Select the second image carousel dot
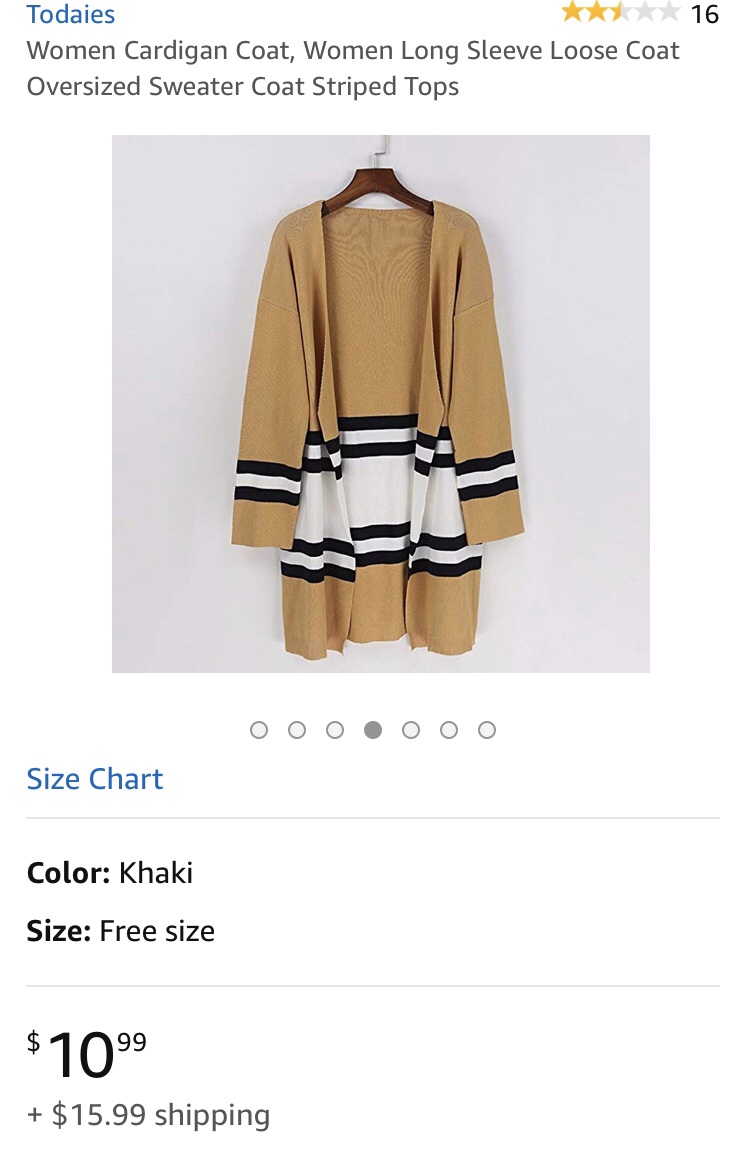 pos(297,730)
